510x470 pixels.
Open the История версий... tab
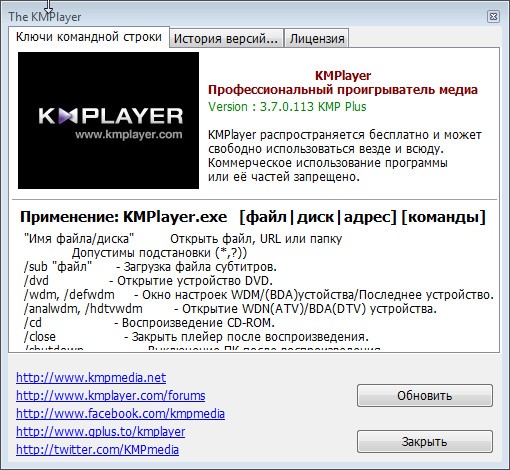(x=226, y=38)
